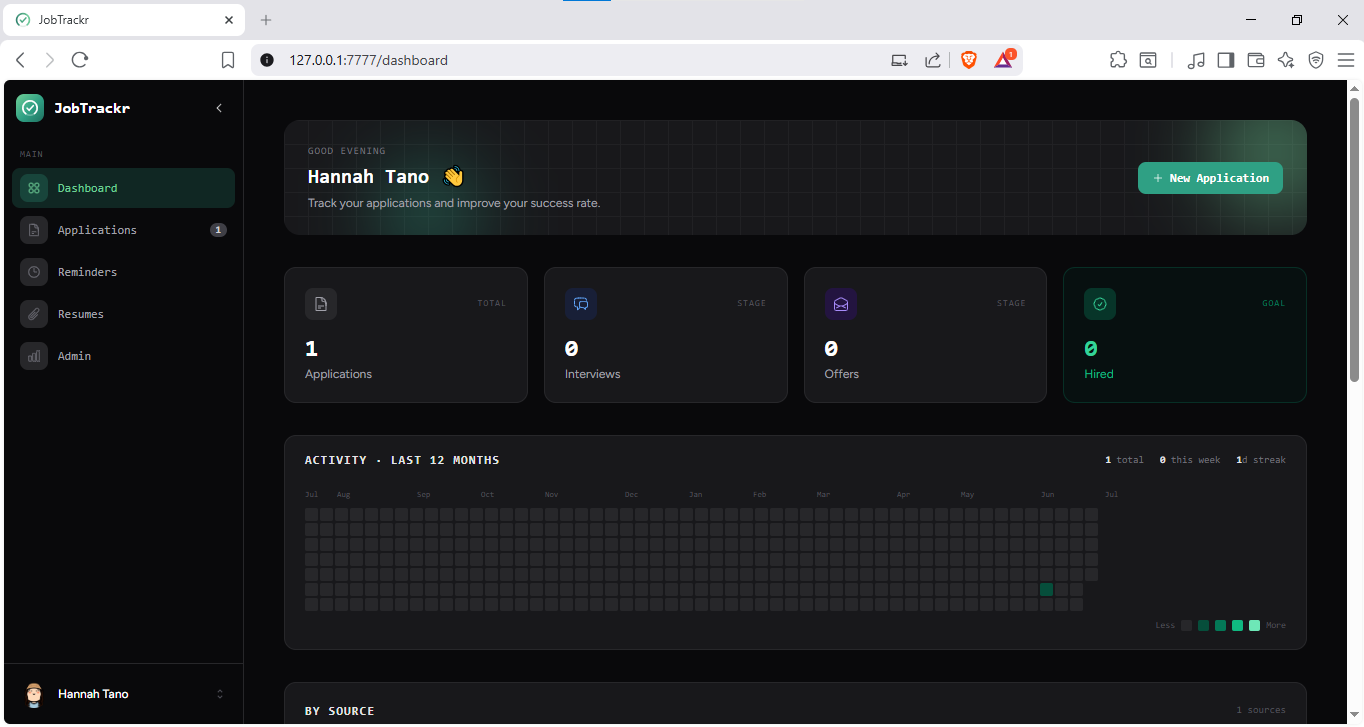Click the Admin bar chart icon
The width and height of the screenshot is (1364, 727).
click(34, 356)
